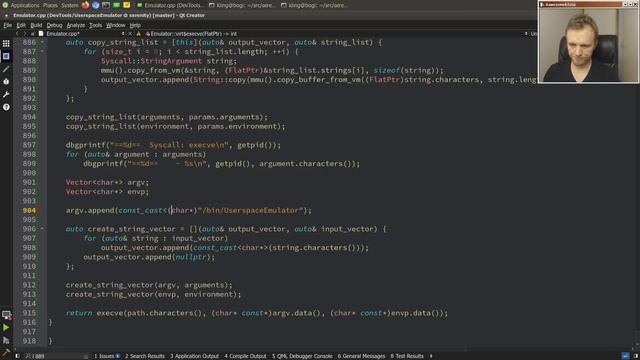Open the output panes selector arrows
The height and width of the screenshot is (360, 640).
pyautogui.click(x=431, y=356)
